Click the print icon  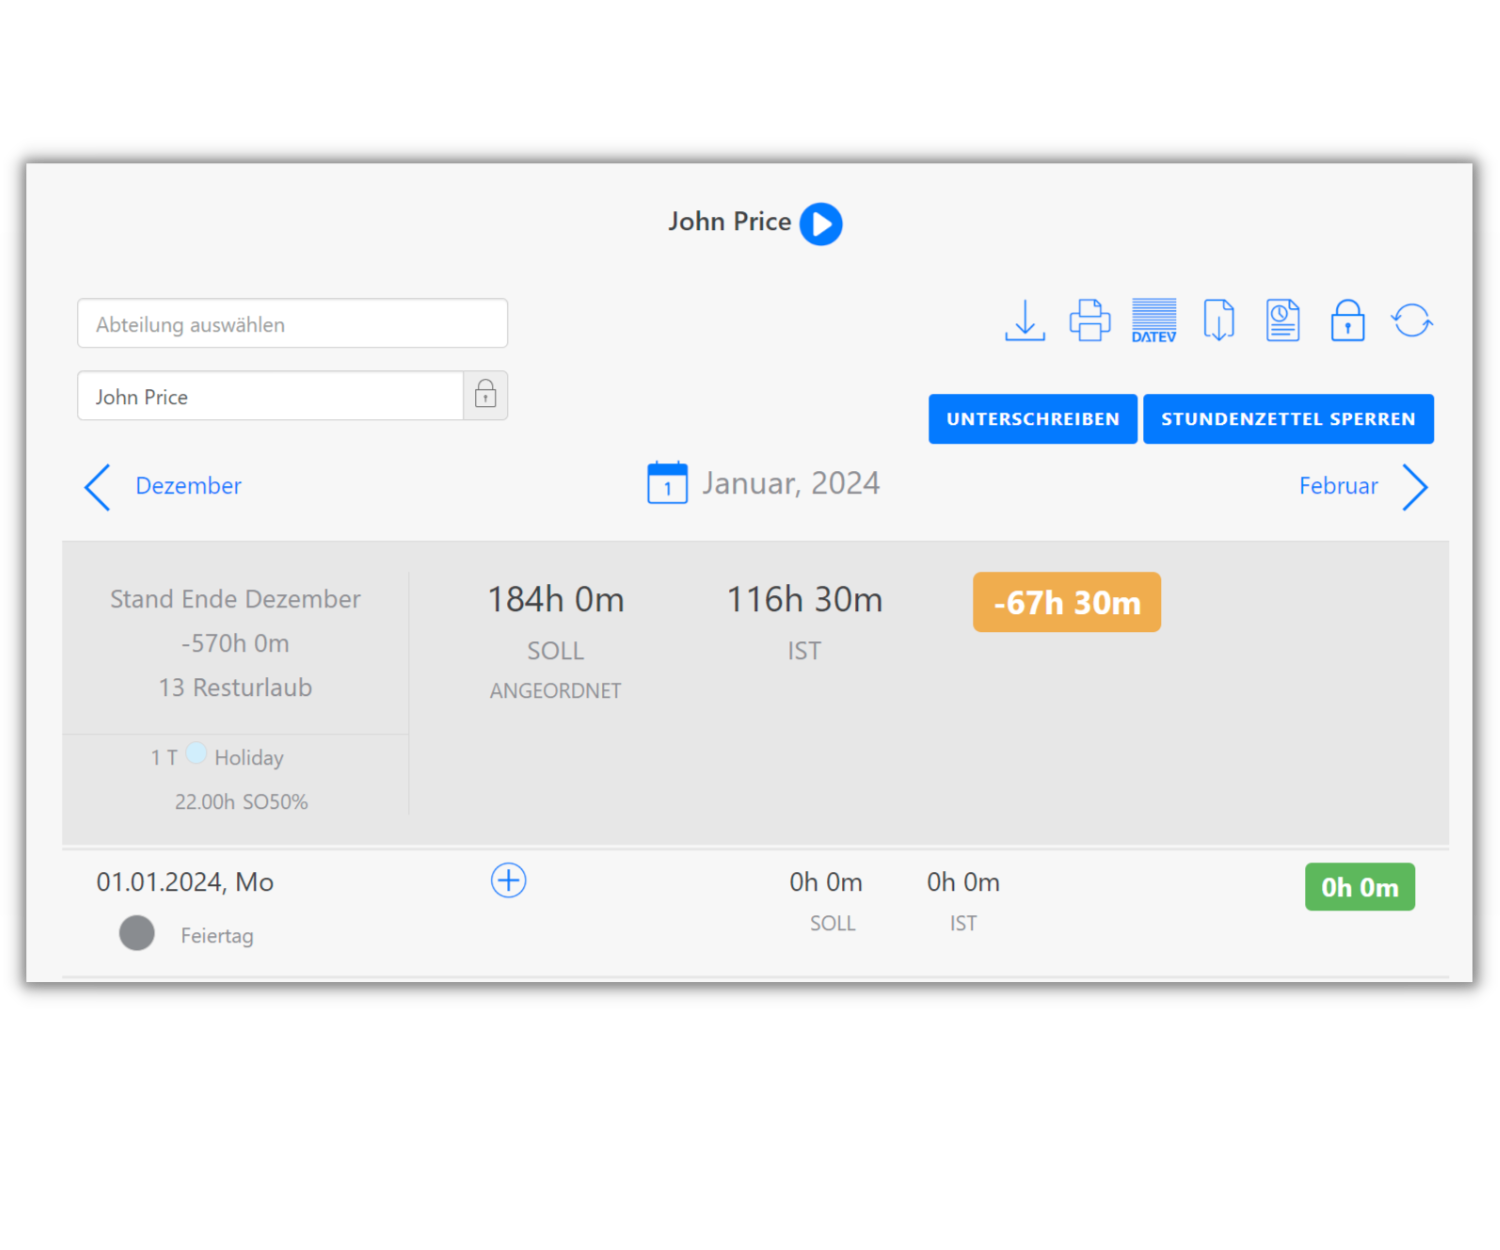click(x=1089, y=320)
